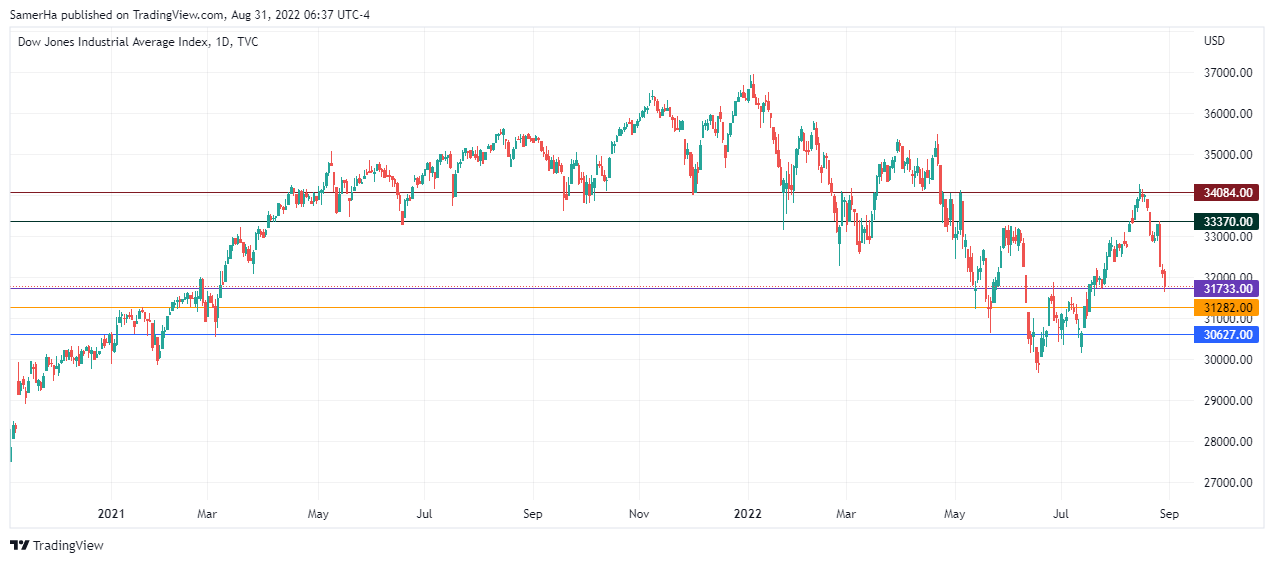Click the 2021 label on time axis
The width and height of the screenshot is (1274, 563).
(x=110, y=514)
